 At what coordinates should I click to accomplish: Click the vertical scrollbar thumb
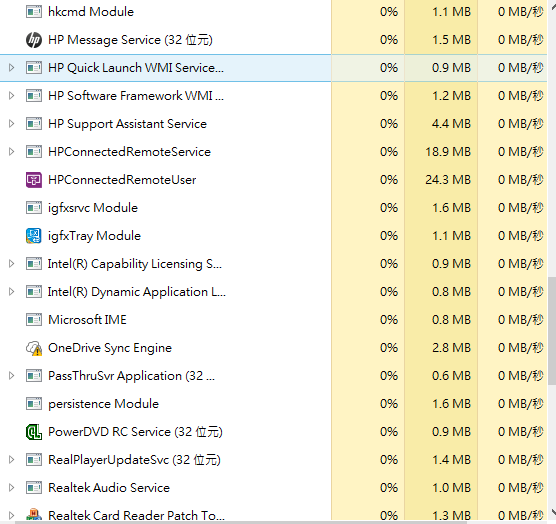[x=552, y=331]
